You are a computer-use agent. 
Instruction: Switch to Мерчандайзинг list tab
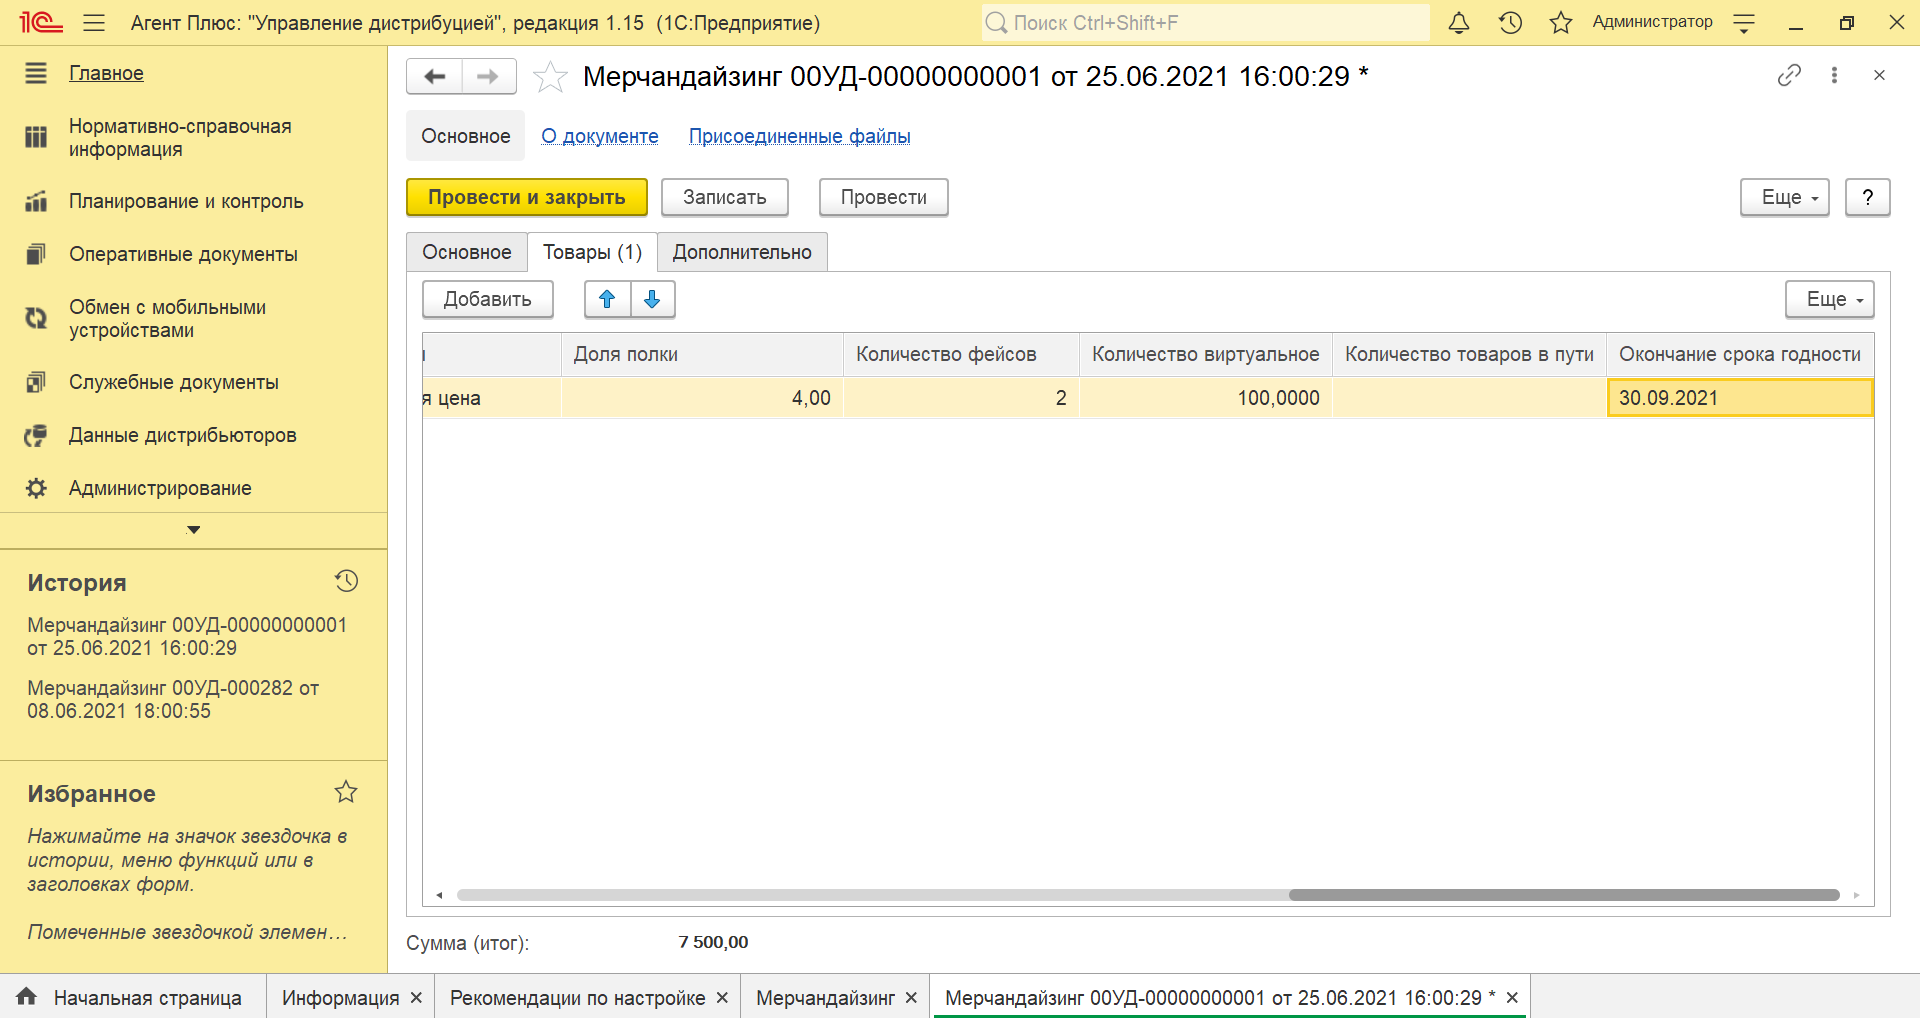point(825,998)
